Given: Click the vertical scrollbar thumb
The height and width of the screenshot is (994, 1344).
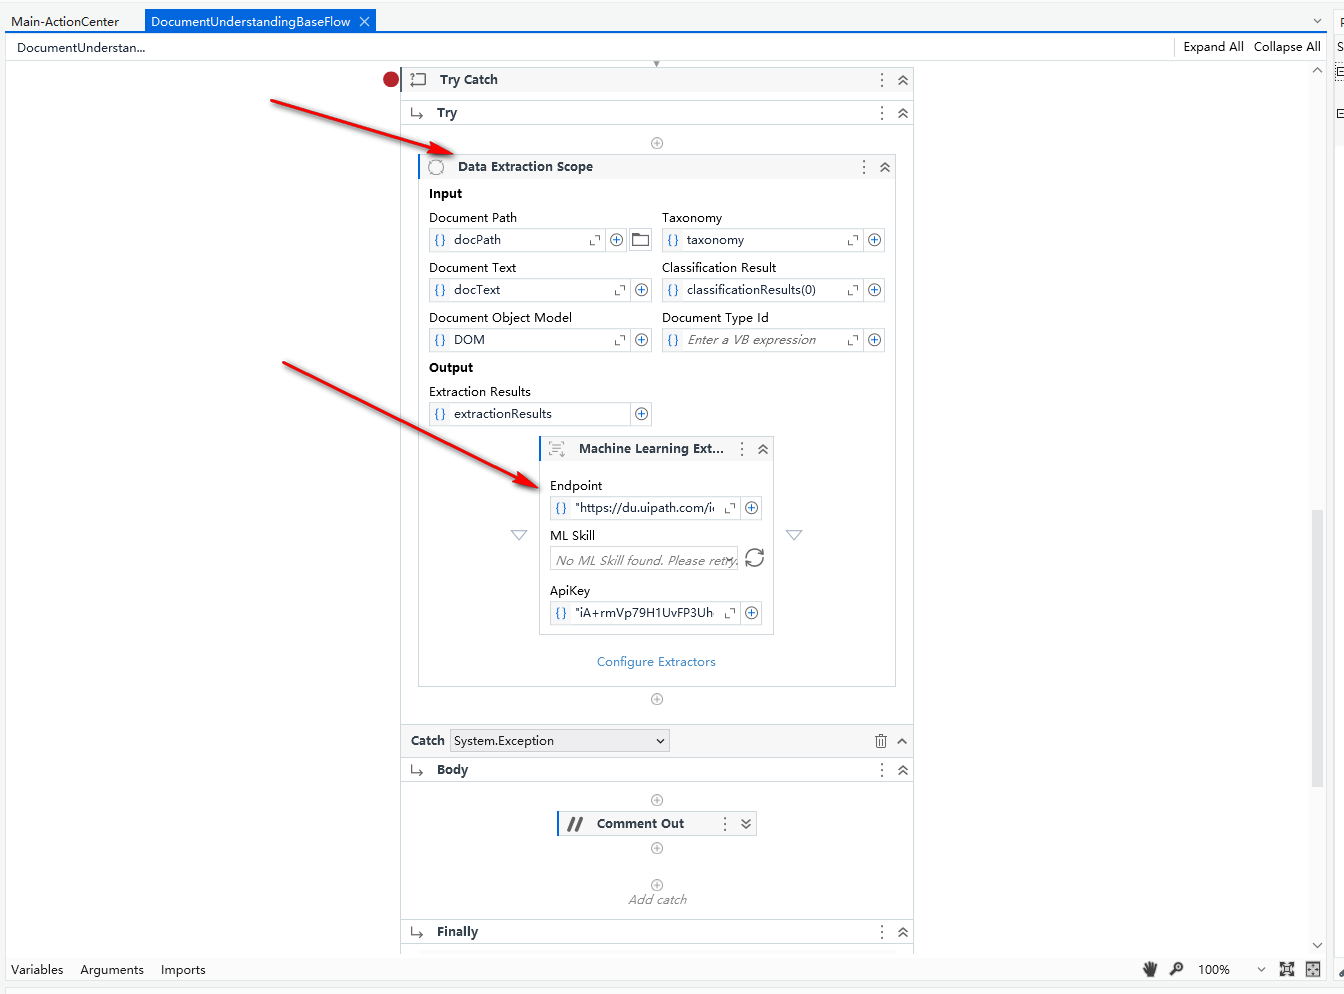Looking at the screenshot, I should [1317, 649].
